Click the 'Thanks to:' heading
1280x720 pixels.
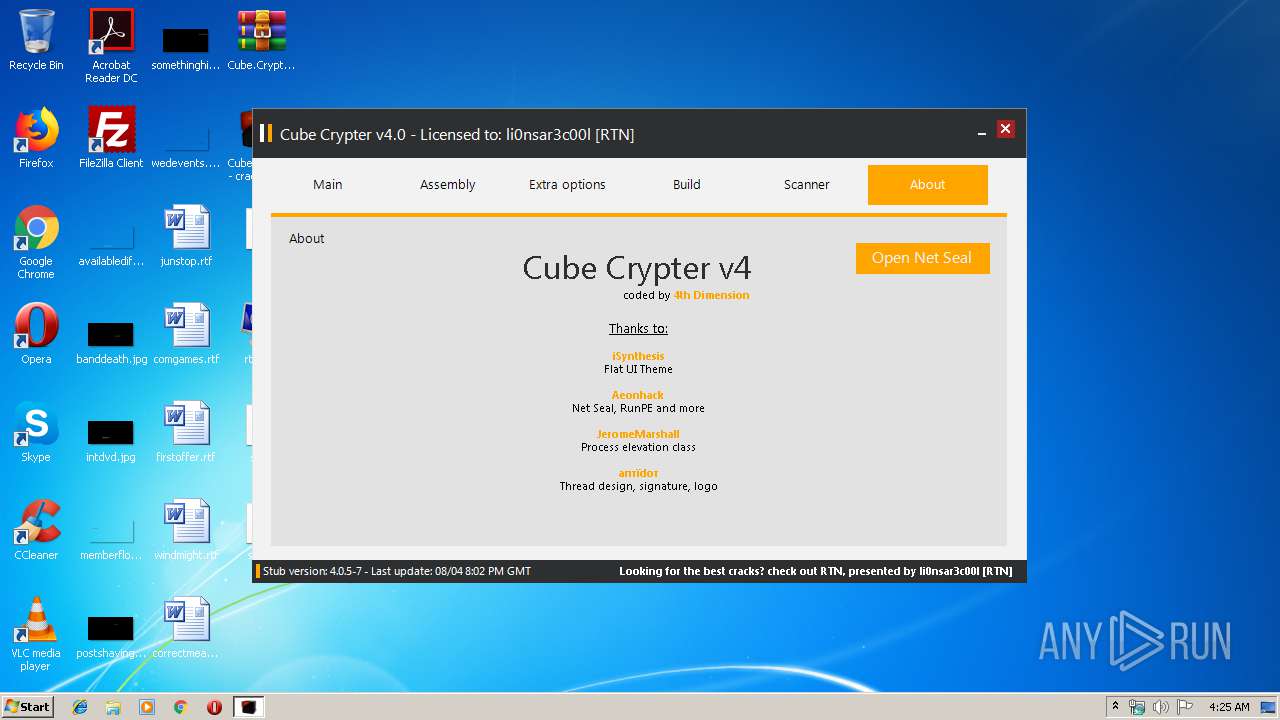[x=638, y=329]
